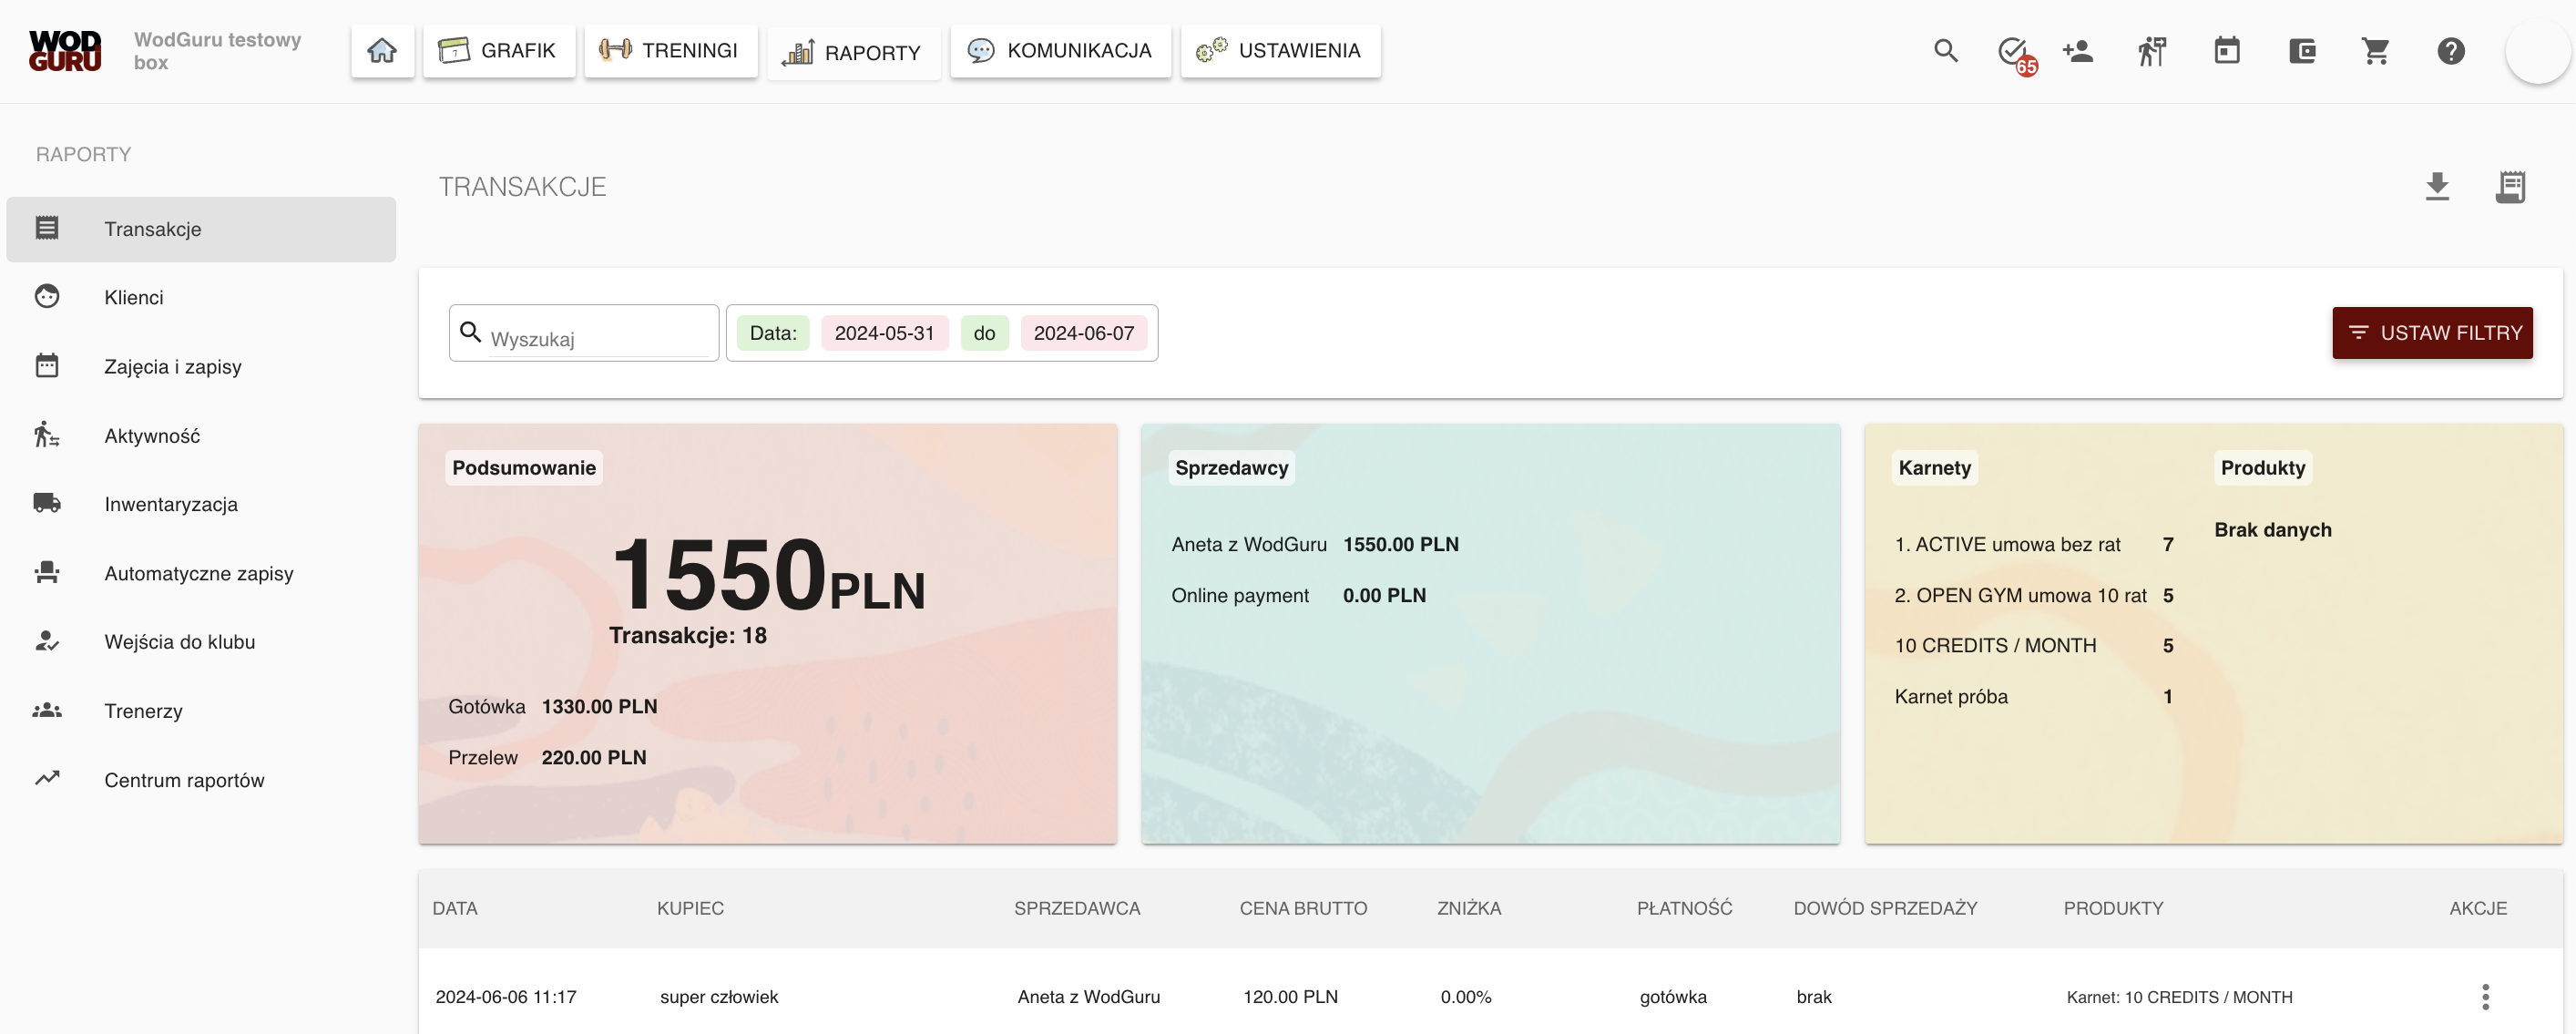Click the Trenerzy group icon

click(x=47, y=710)
